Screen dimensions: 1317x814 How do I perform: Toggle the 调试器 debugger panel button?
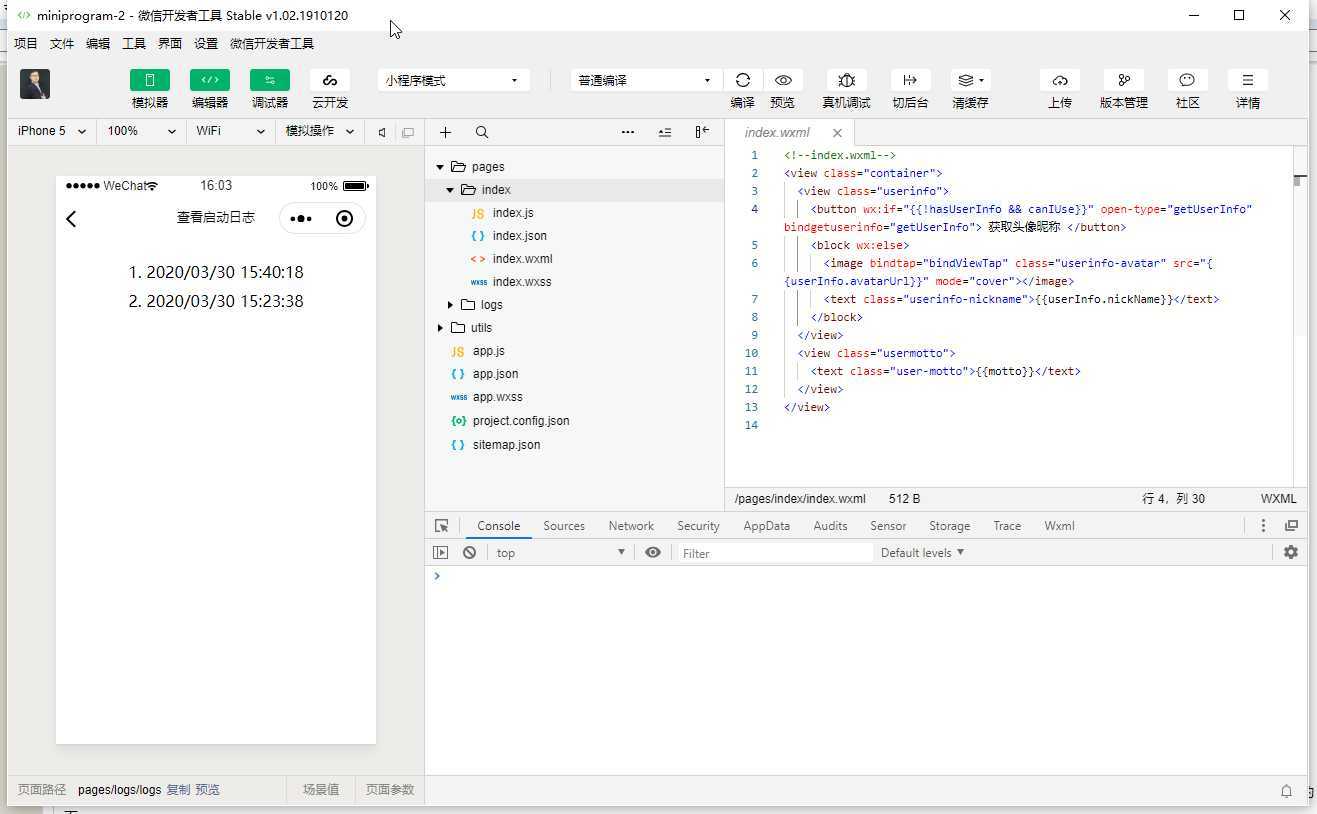click(270, 81)
